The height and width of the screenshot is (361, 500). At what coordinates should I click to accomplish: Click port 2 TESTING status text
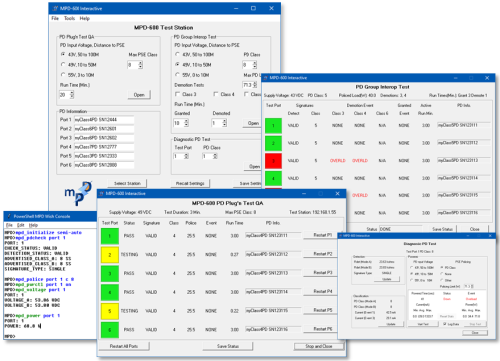tap(129, 255)
